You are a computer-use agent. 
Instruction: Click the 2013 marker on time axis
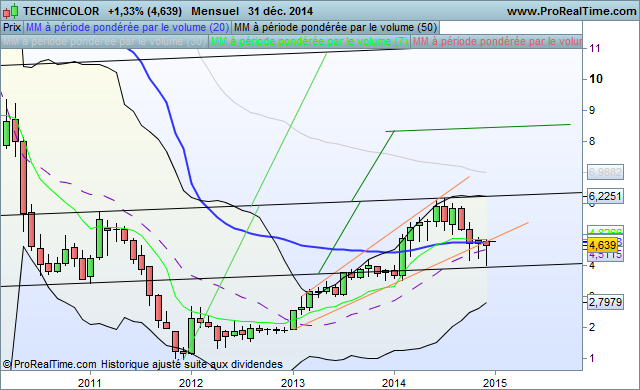click(x=293, y=383)
